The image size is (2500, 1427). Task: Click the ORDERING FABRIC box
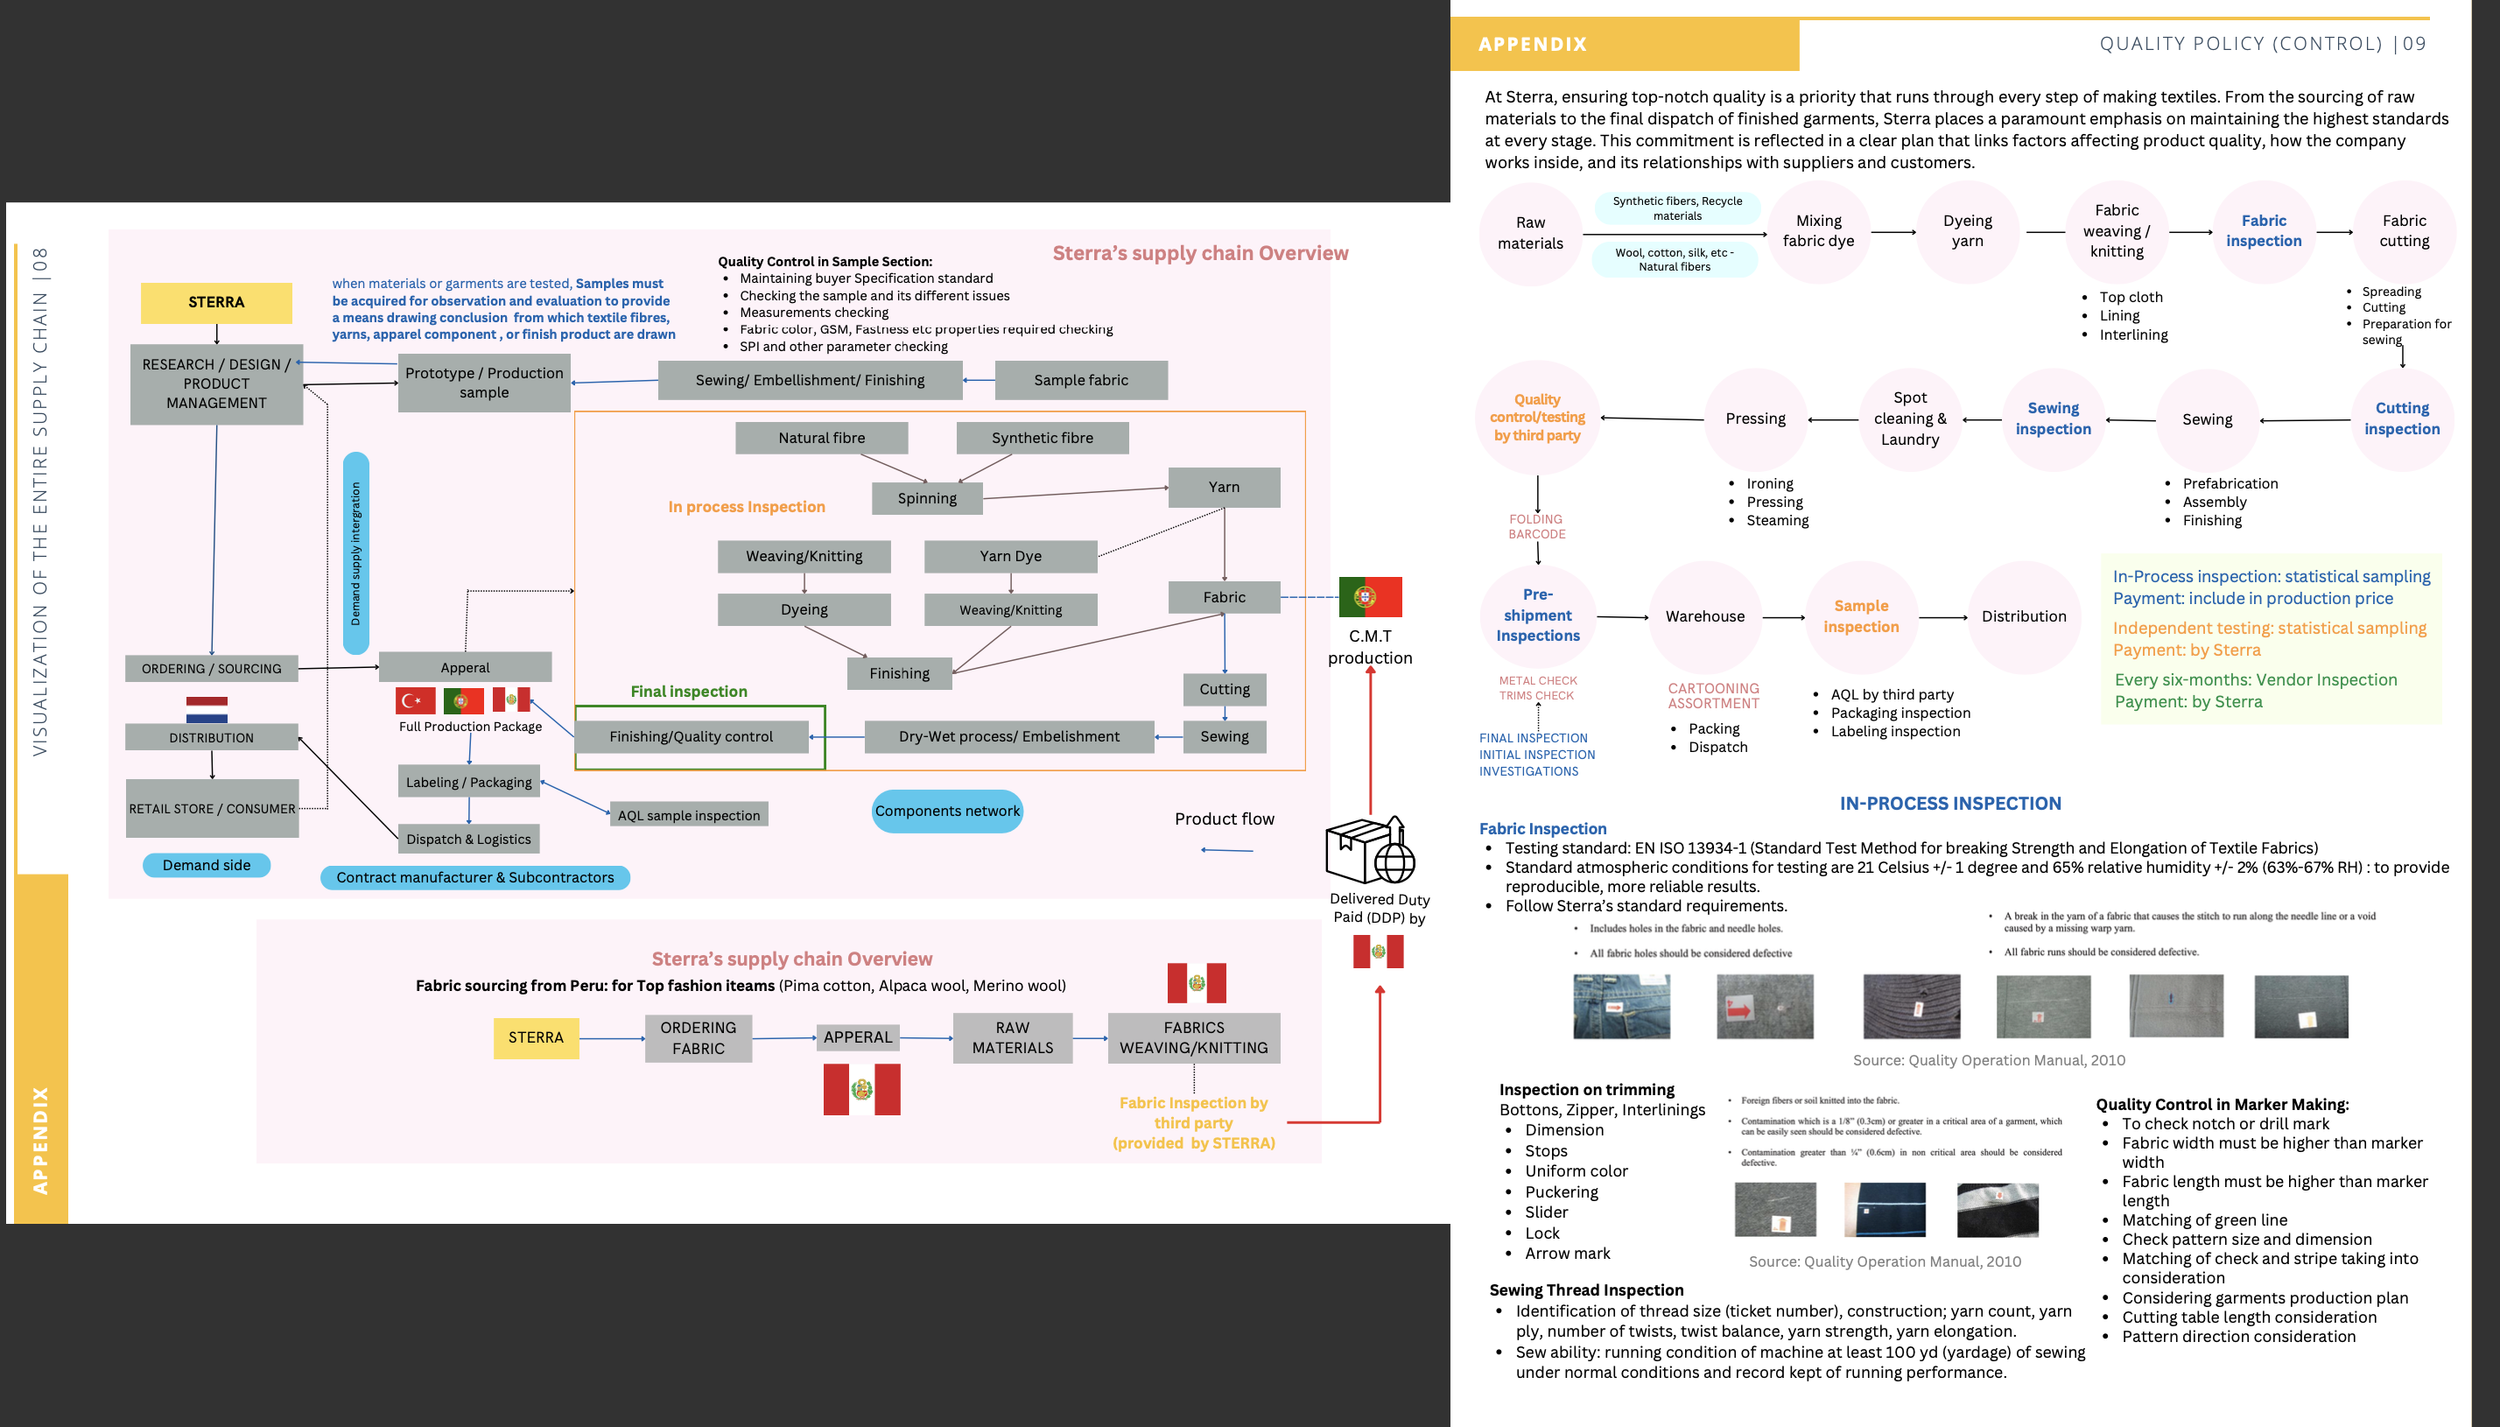pos(698,1038)
